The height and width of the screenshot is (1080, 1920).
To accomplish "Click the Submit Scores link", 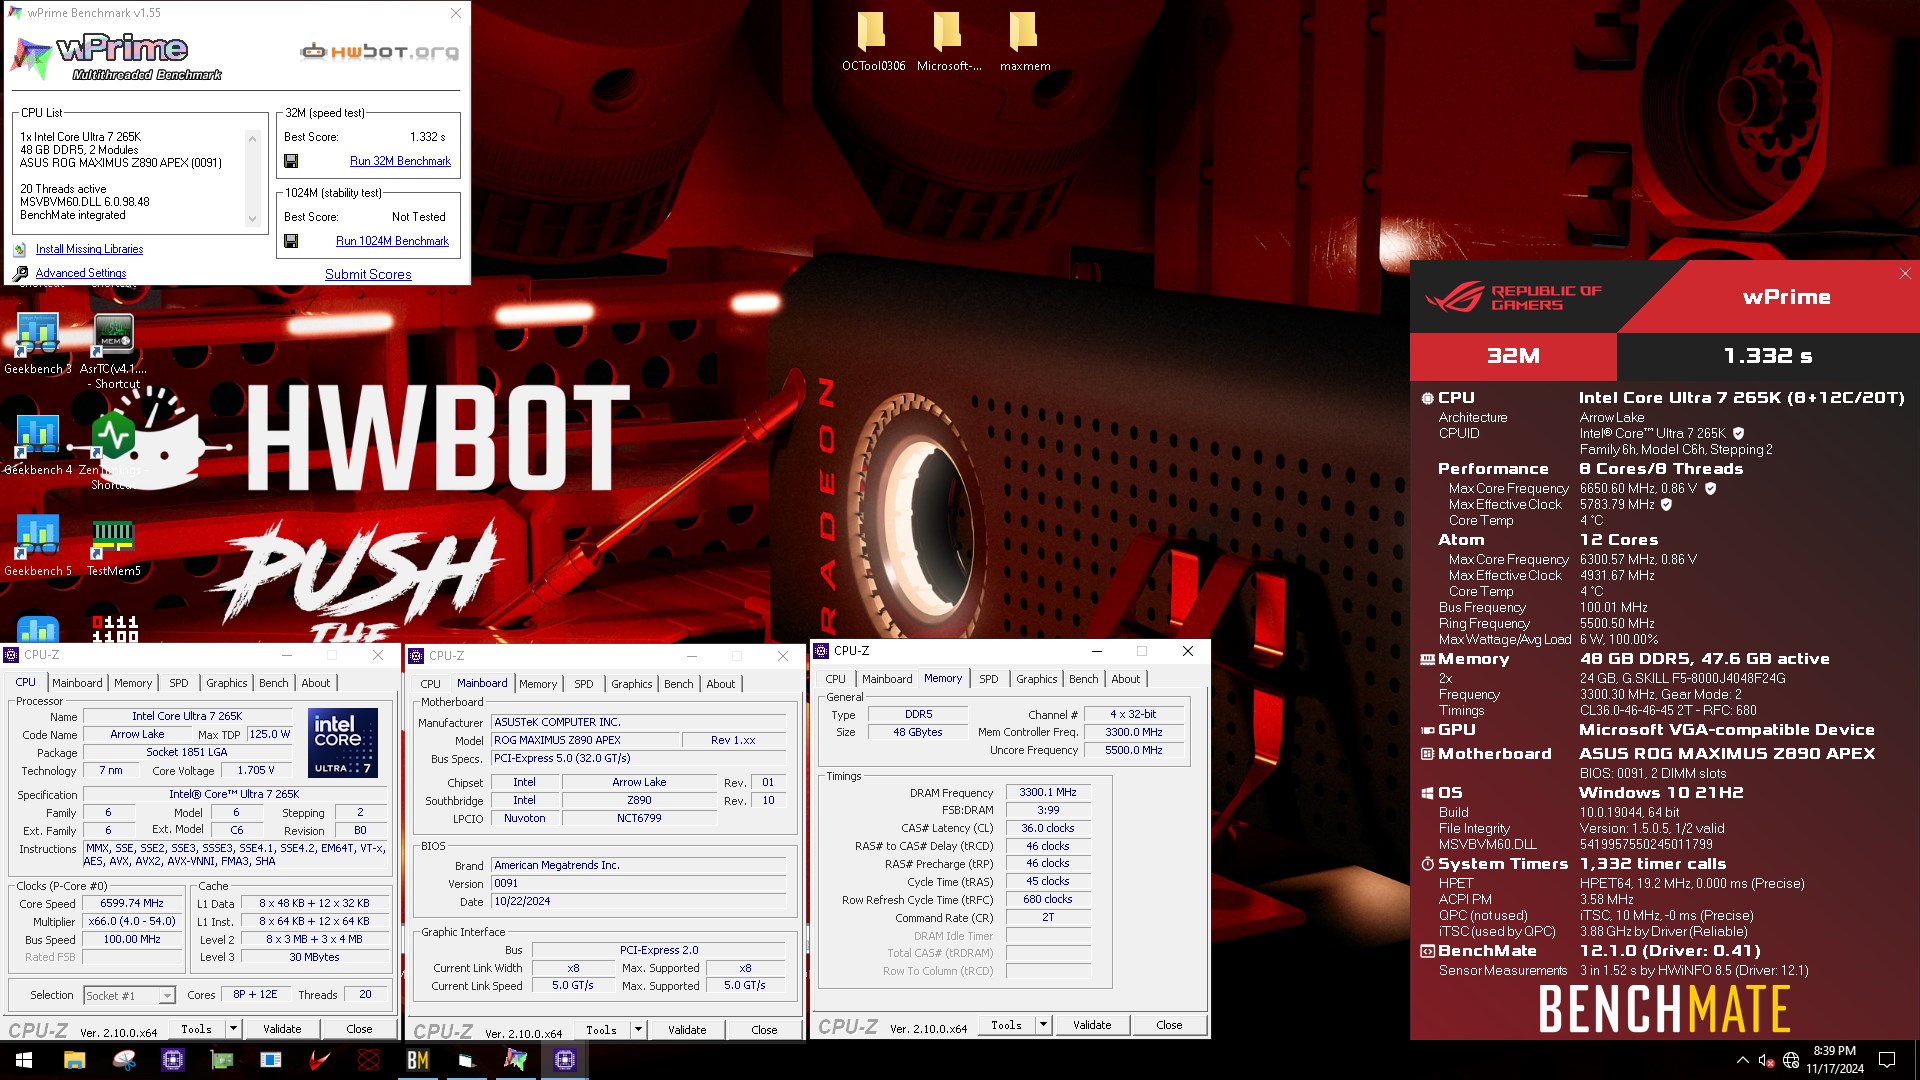I will pos(368,274).
